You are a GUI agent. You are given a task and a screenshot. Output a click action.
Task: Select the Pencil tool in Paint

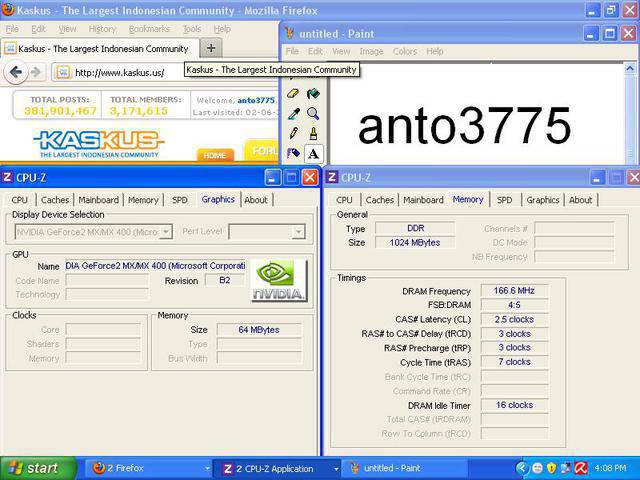pos(293,133)
